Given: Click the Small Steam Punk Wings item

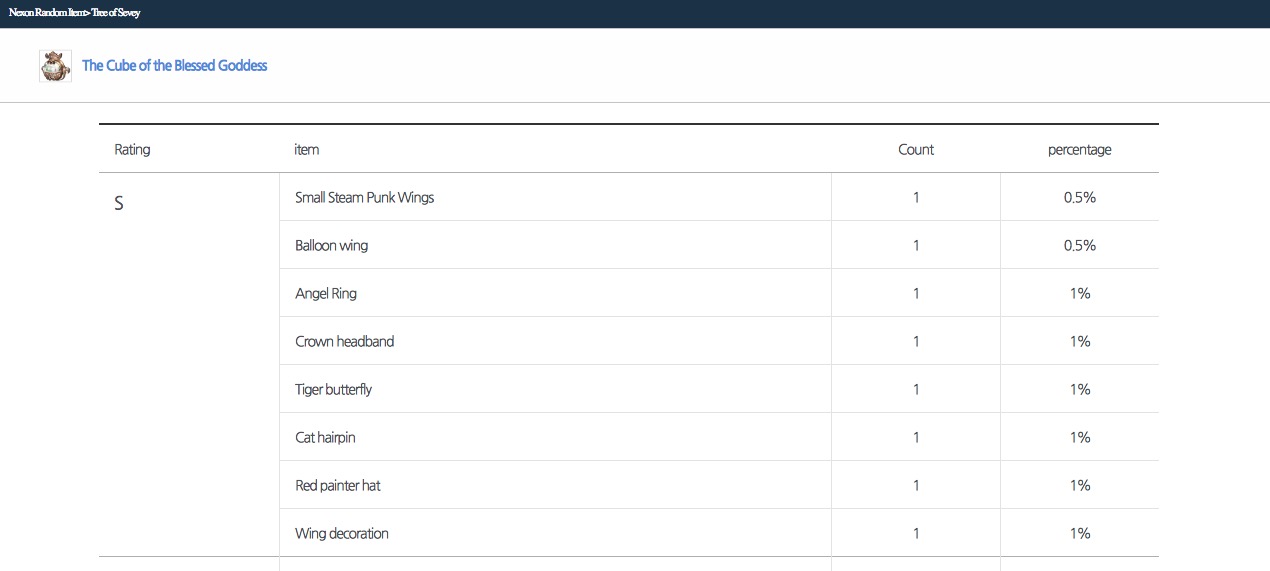Looking at the screenshot, I should [364, 198].
